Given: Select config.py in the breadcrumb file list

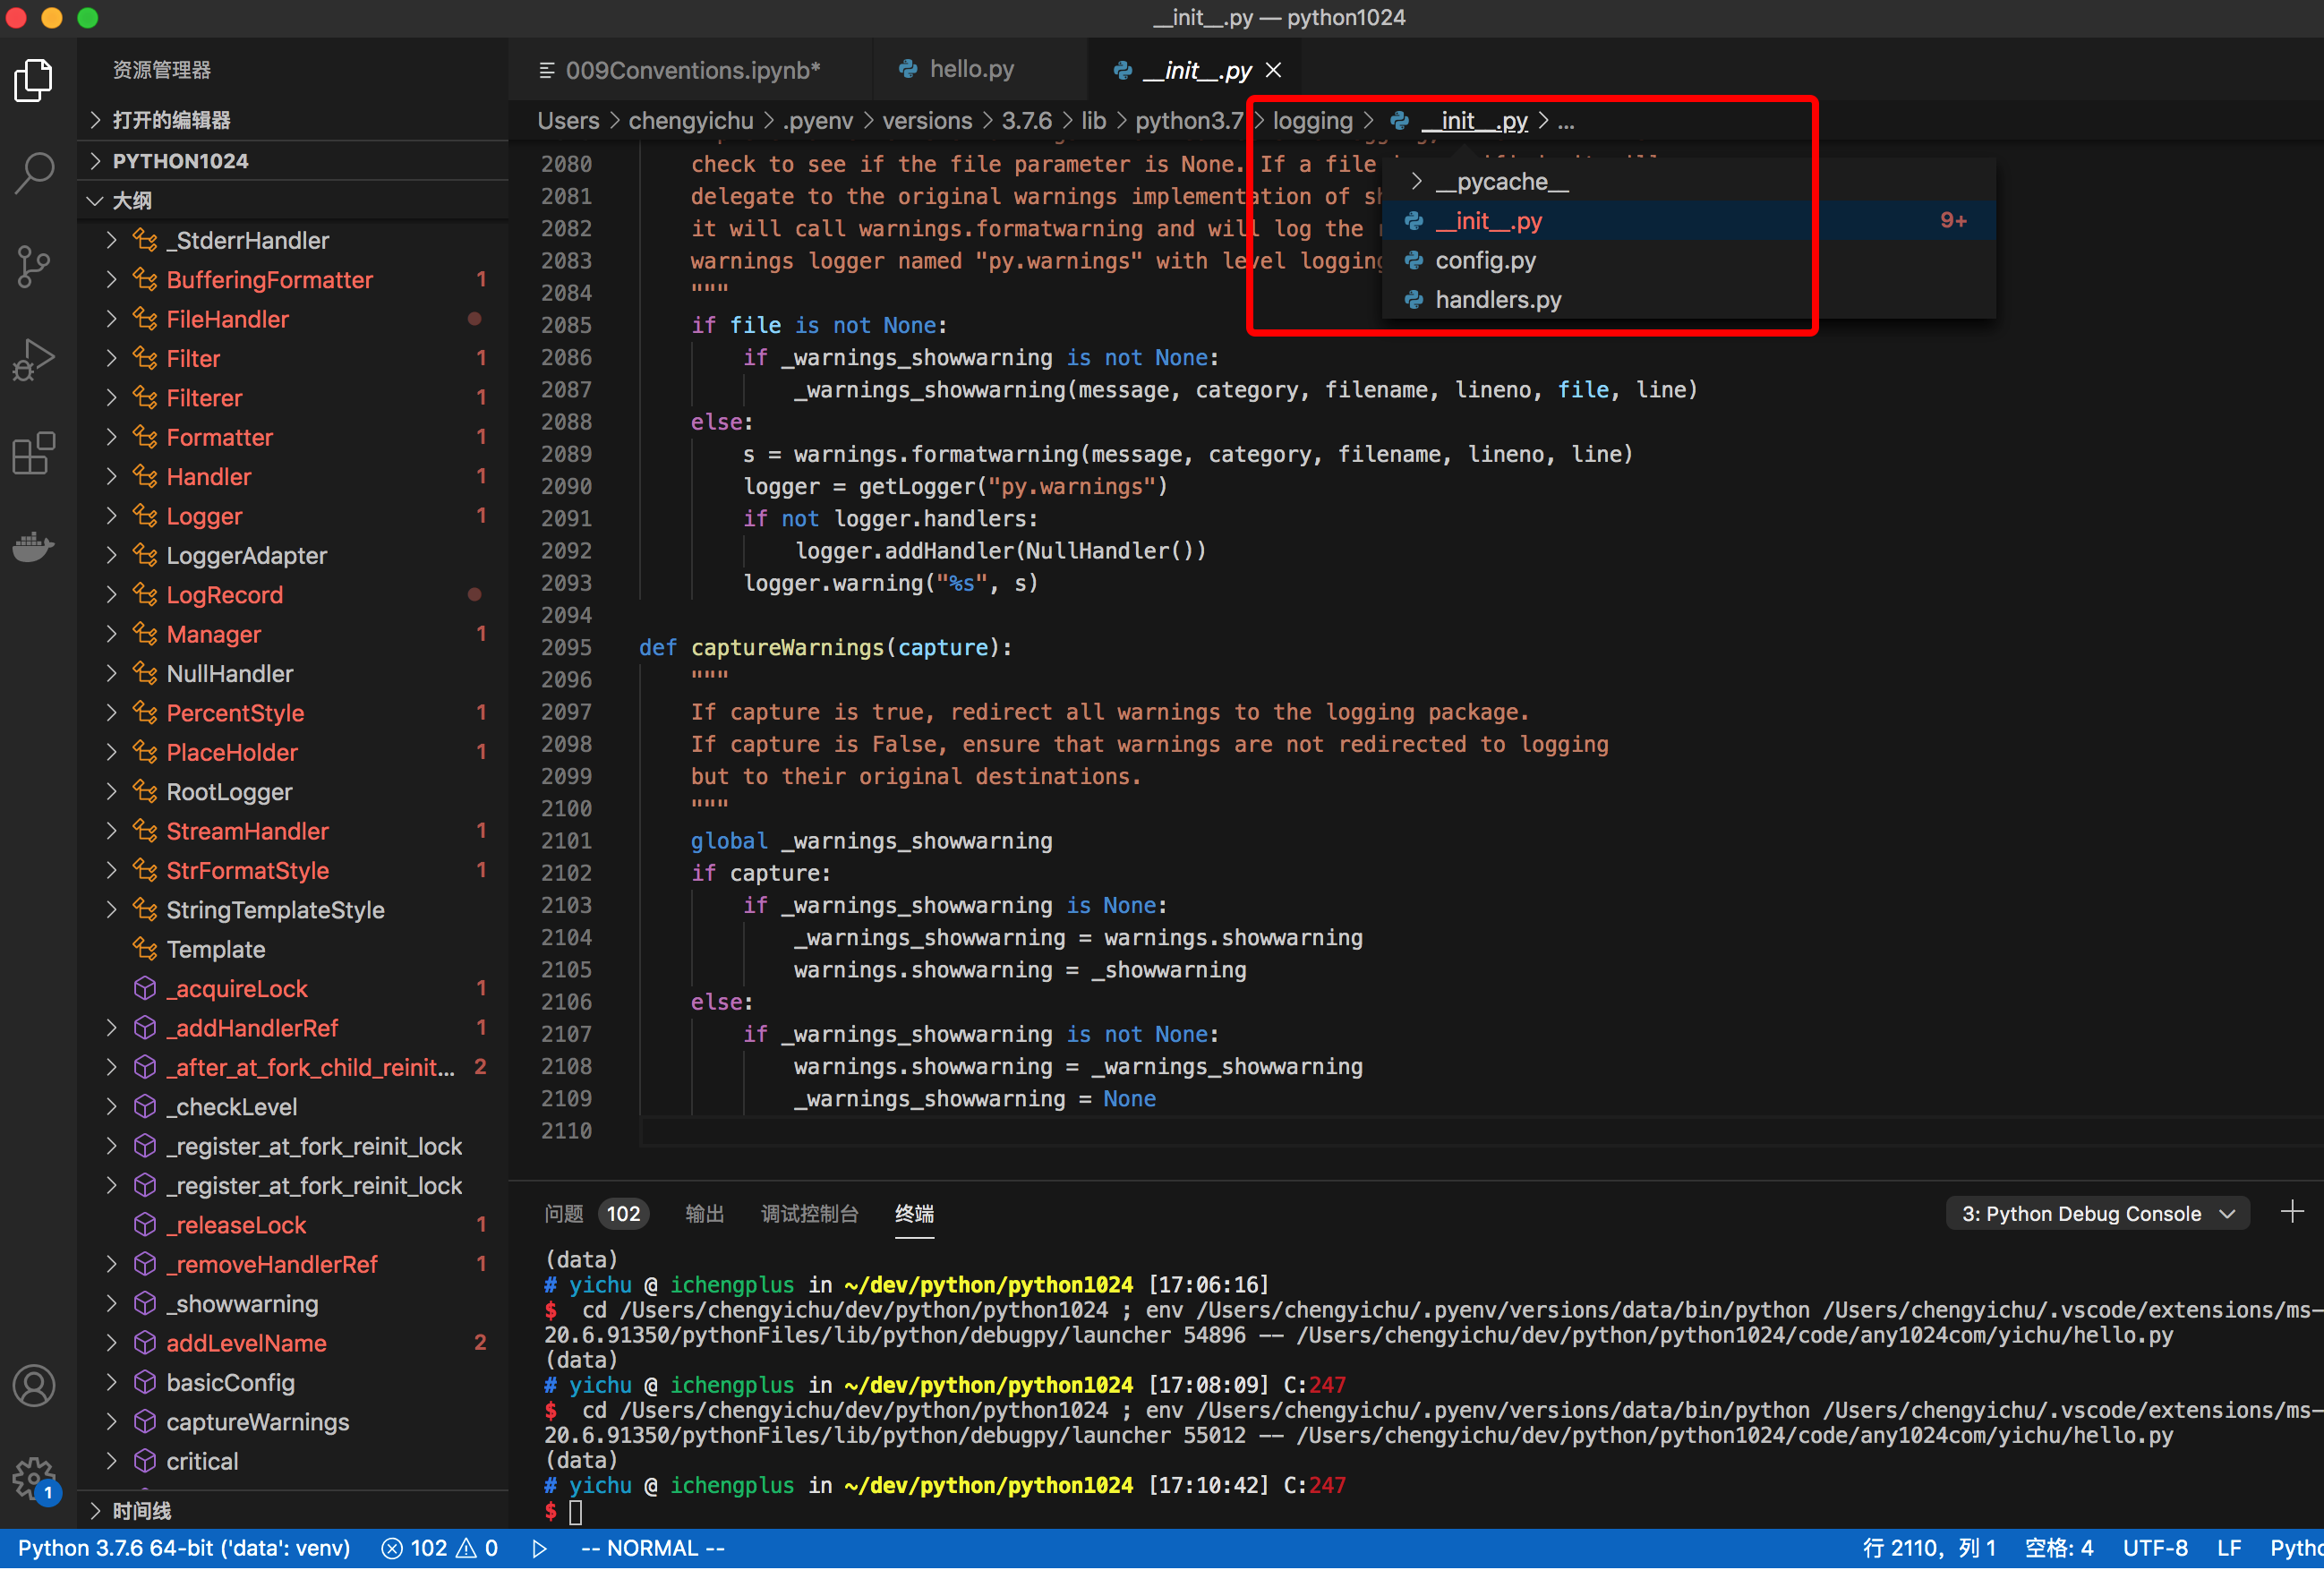Looking at the screenshot, I should pos(1485,261).
